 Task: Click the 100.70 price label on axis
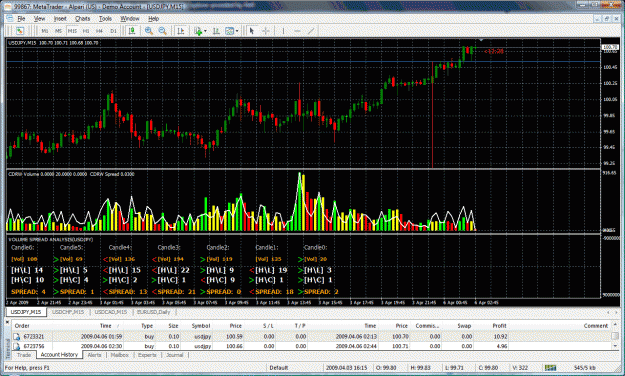610,47
